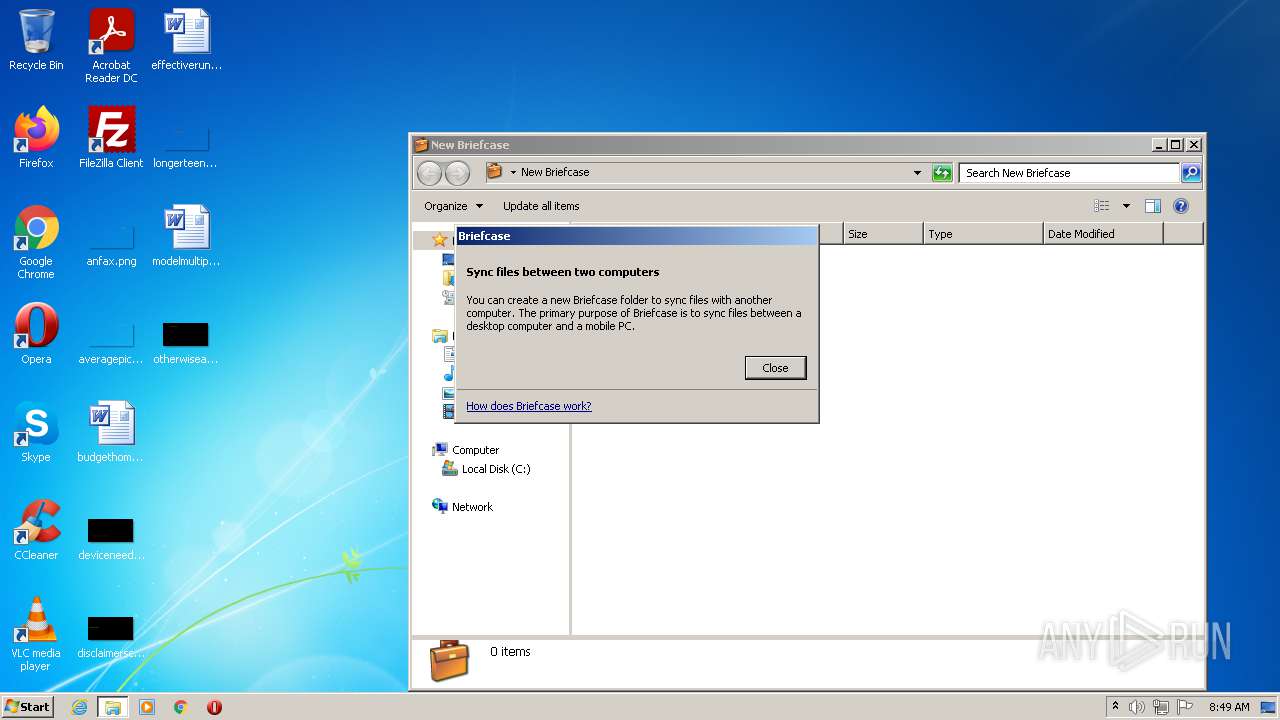
Task: Open the Organize menu
Action: (453, 206)
